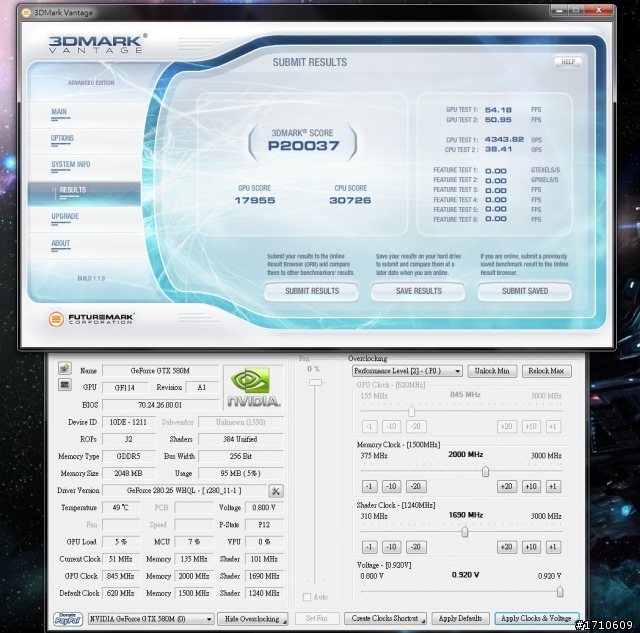
Task: Click the Fan speed slider handle
Action: point(315,382)
